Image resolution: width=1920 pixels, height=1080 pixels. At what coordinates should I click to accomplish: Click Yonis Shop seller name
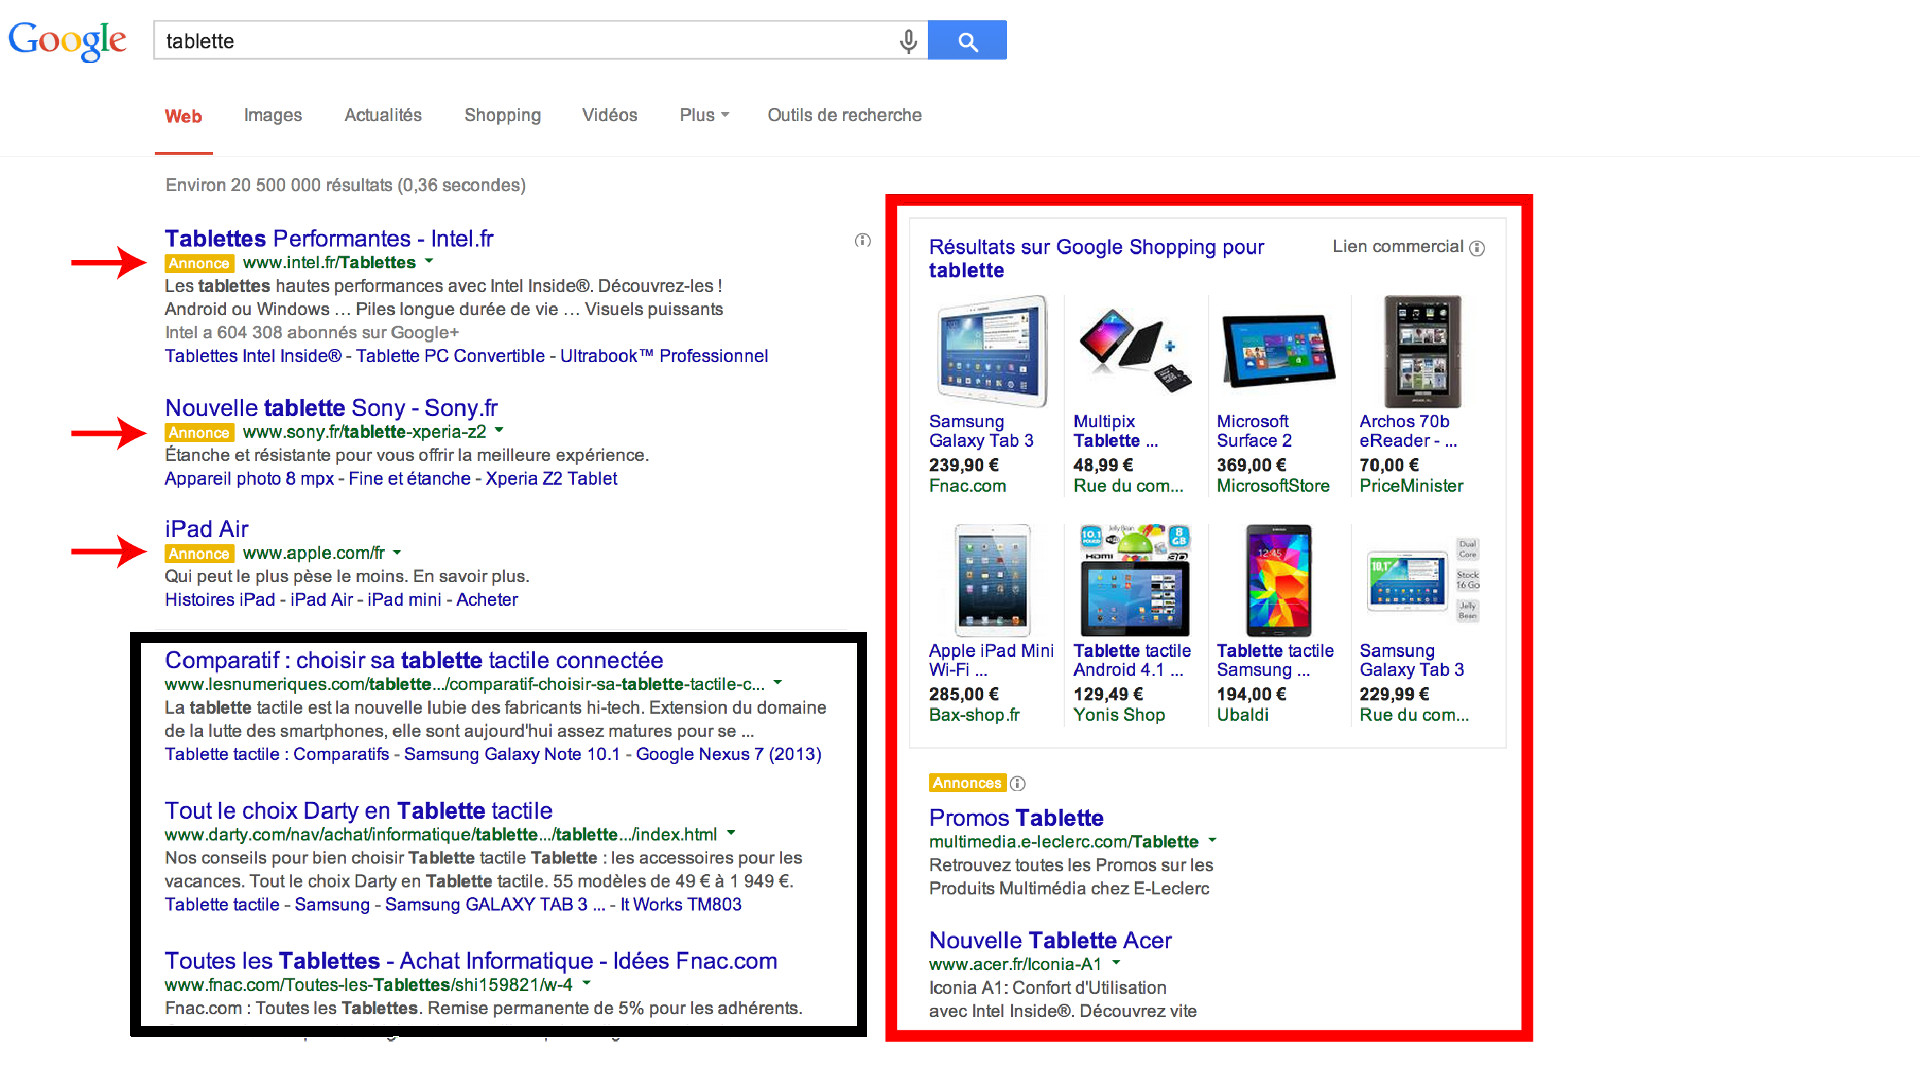click(1119, 715)
